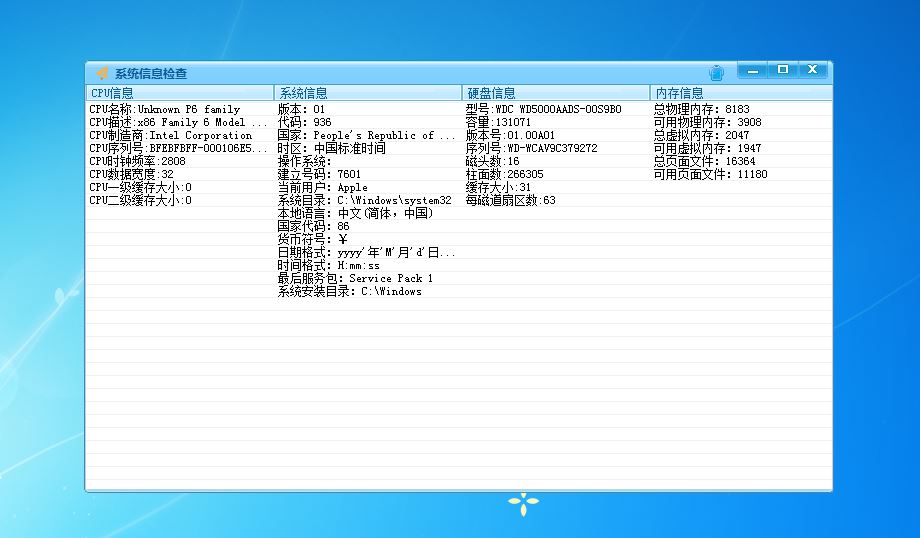Close the 系统信息检查 window
This screenshot has height=538, width=920.
(813, 70)
